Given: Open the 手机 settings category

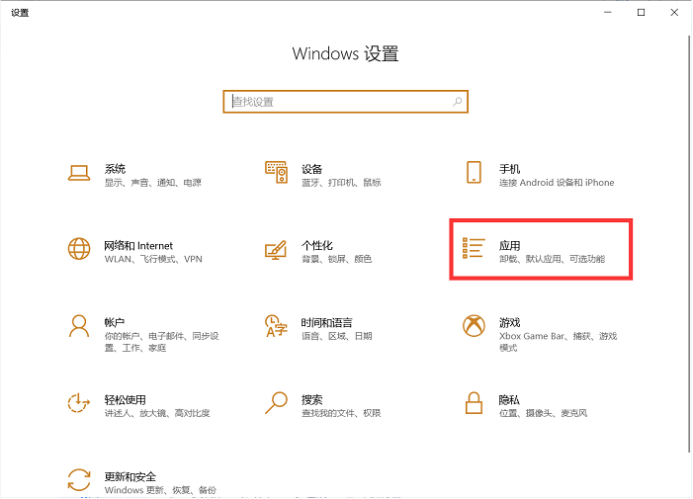Looking at the screenshot, I should click(x=540, y=175).
